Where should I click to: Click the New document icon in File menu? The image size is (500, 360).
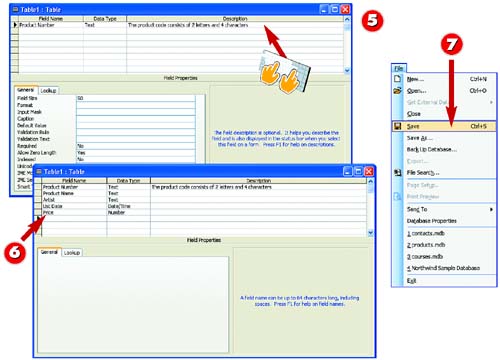pos(397,79)
